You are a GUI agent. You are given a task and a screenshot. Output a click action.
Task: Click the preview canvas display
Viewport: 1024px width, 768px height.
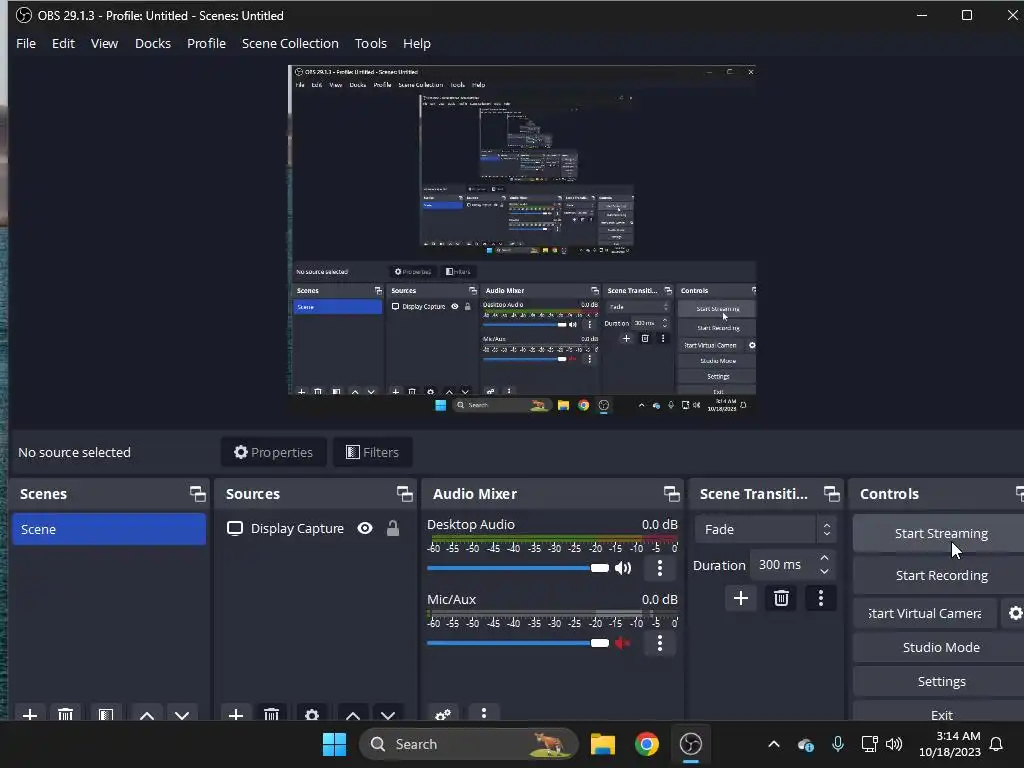point(522,239)
